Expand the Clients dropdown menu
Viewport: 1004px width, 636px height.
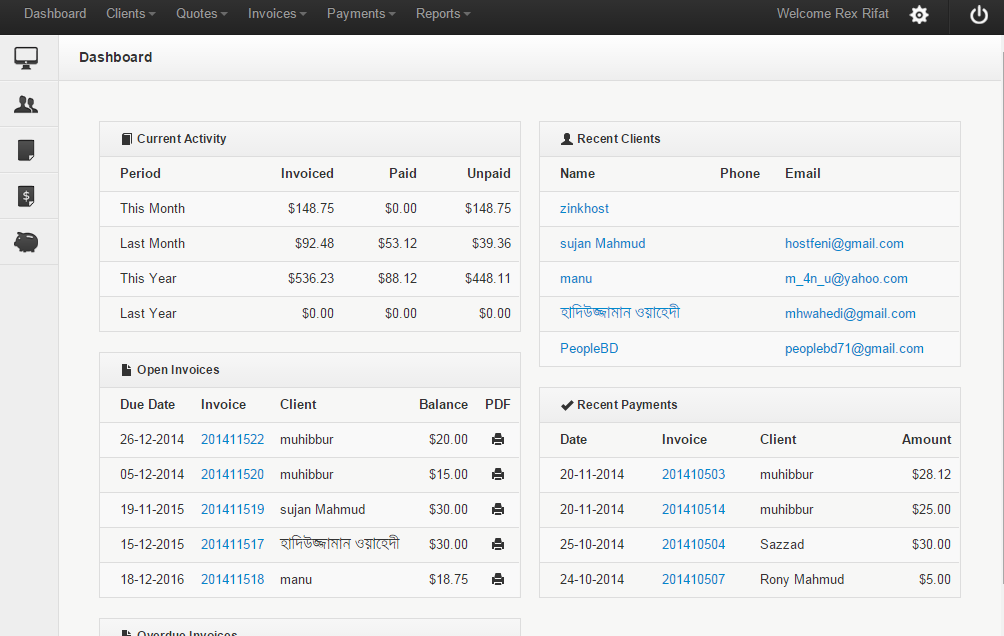point(130,14)
